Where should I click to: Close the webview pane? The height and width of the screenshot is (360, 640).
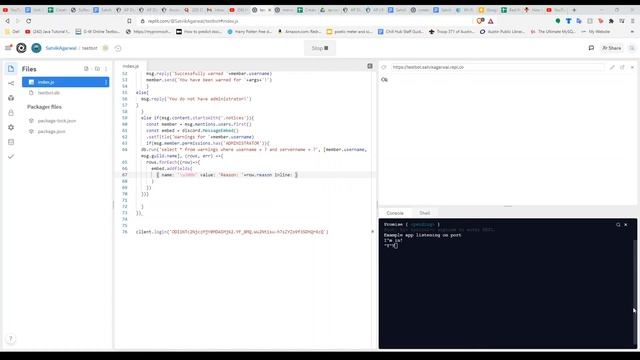click(632, 67)
